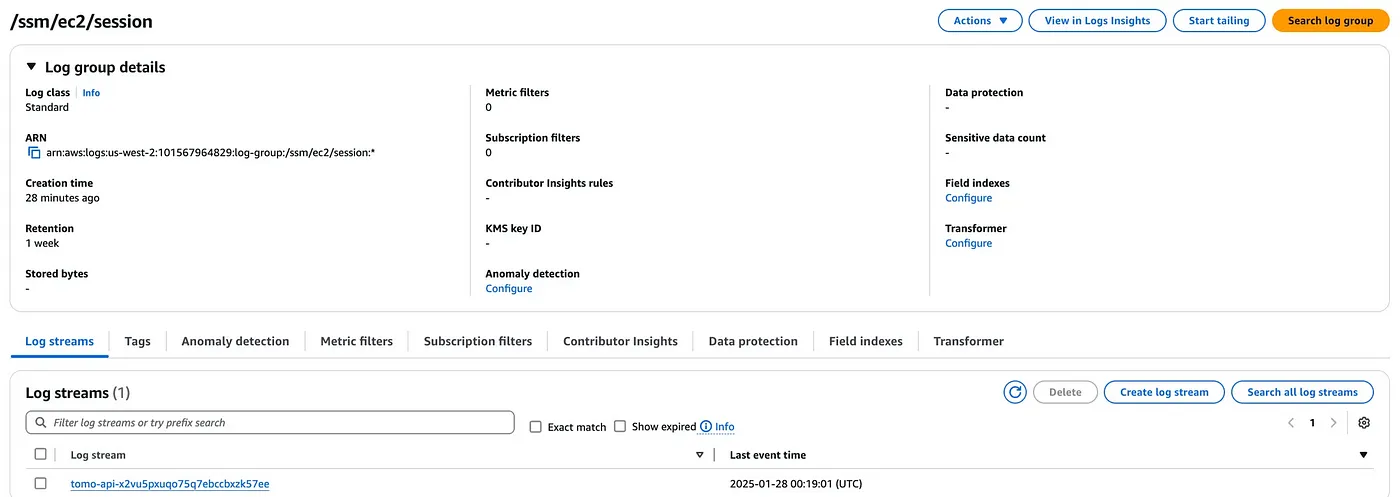Open the tomo-api log stream link
The width and height of the screenshot is (1400, 497).
[170, 484]
